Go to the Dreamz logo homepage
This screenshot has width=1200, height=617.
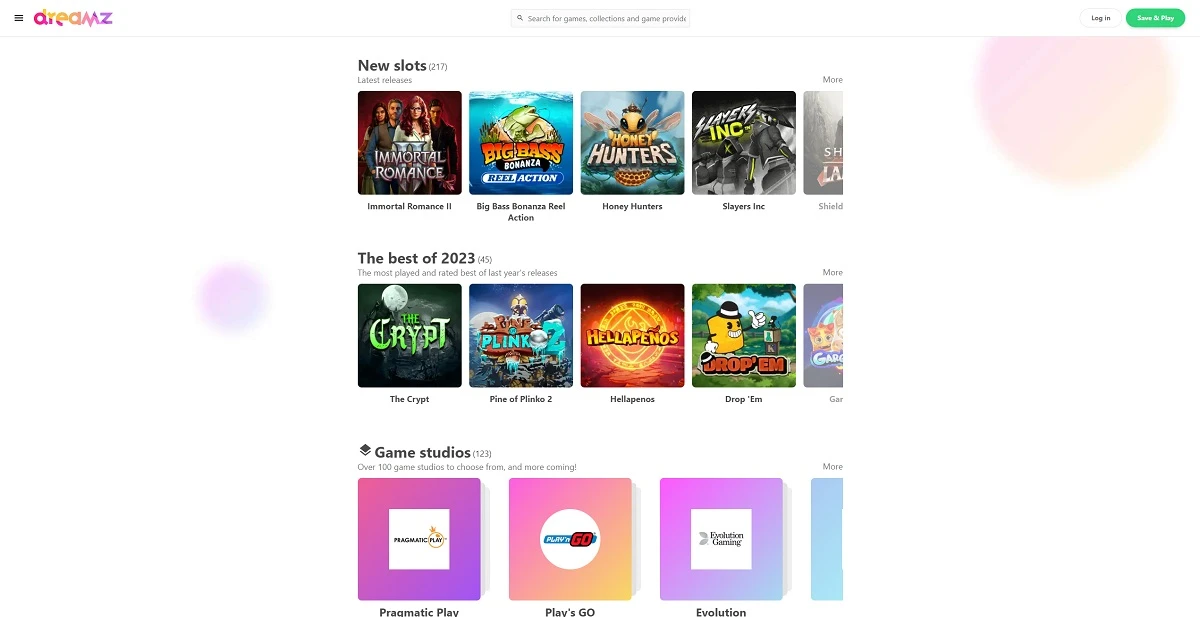coord(73,18)
